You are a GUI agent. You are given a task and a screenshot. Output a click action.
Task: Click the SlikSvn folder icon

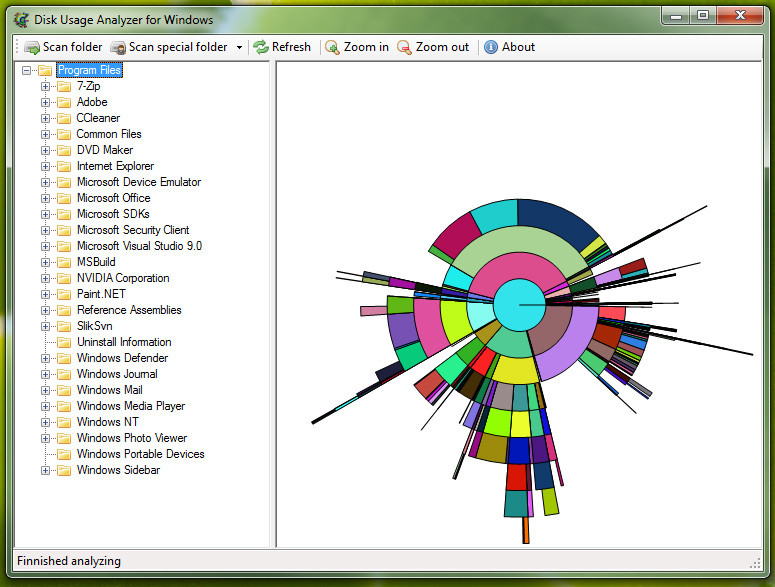click(64, 326)
